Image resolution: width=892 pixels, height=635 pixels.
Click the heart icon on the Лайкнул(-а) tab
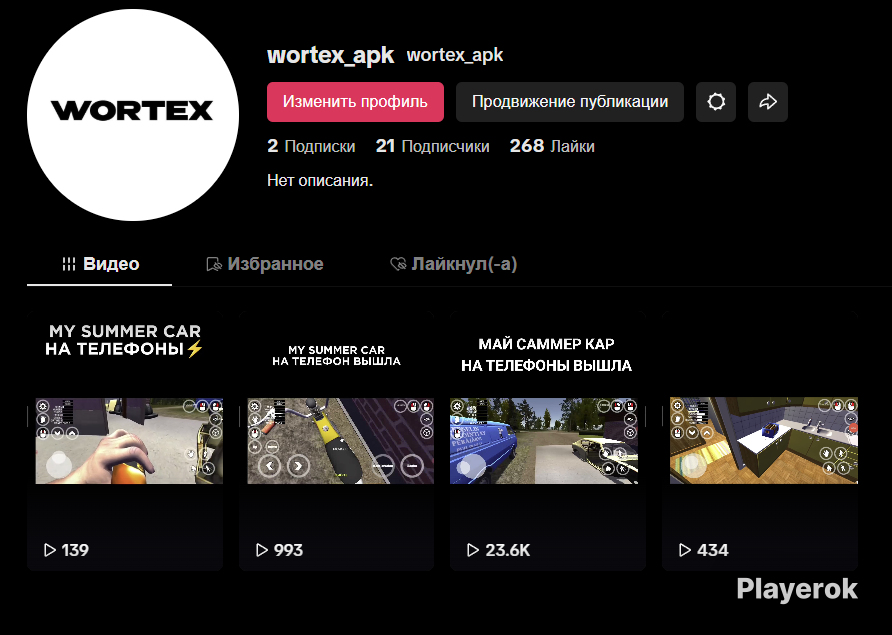click(398, 264)
